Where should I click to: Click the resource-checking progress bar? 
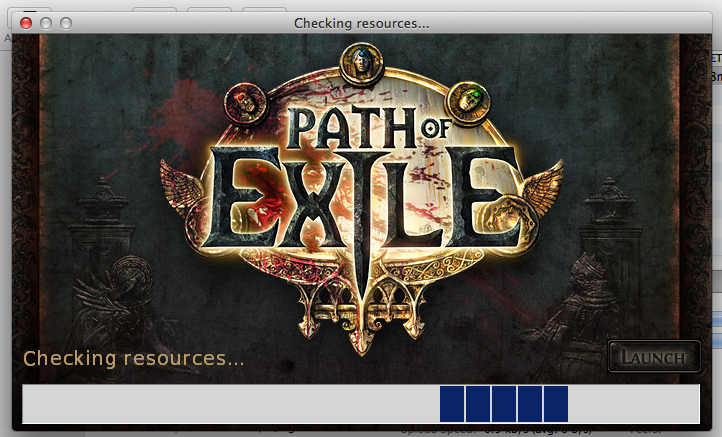pos(361,404)
